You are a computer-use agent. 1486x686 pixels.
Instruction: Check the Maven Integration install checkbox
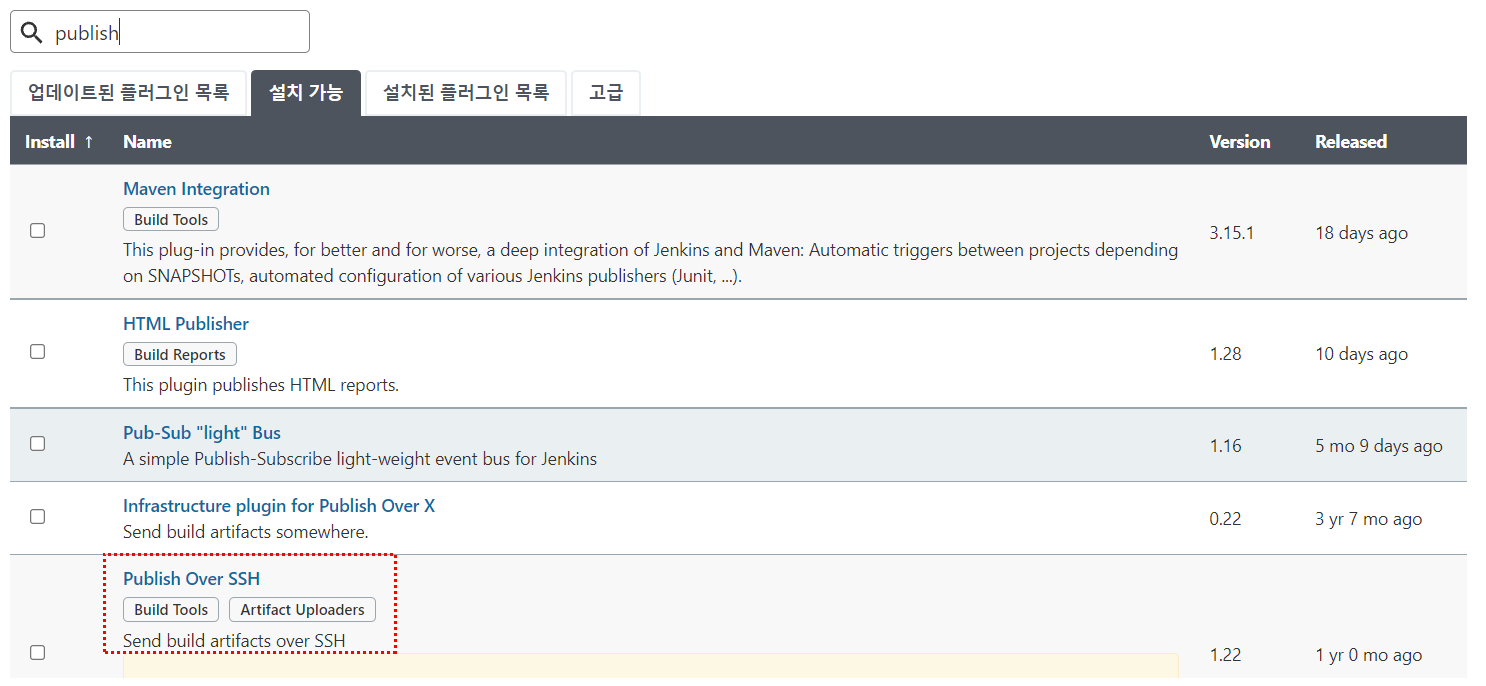coord(37,230)
